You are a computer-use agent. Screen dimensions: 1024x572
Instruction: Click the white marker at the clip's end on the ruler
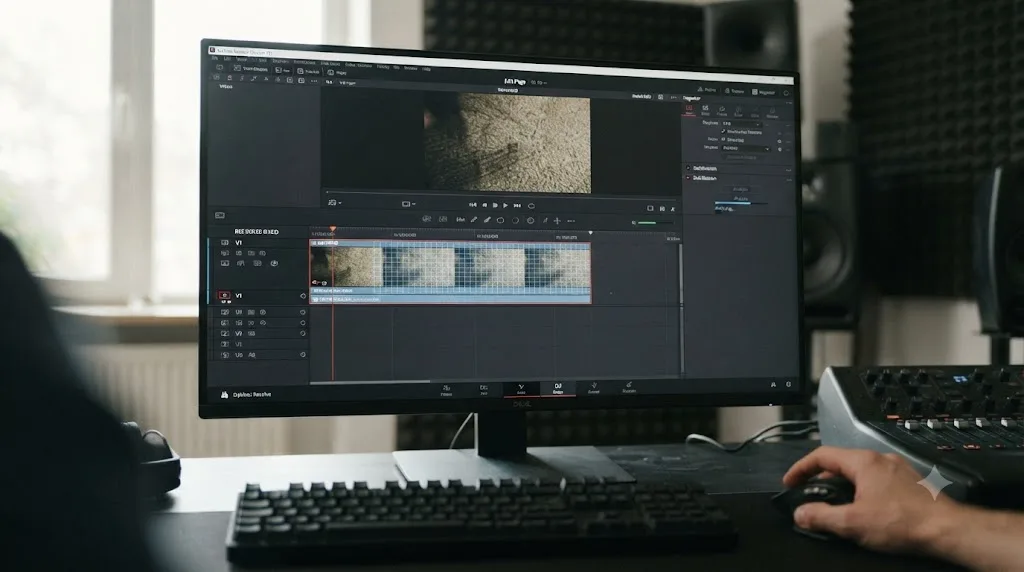tap(590, 232)
